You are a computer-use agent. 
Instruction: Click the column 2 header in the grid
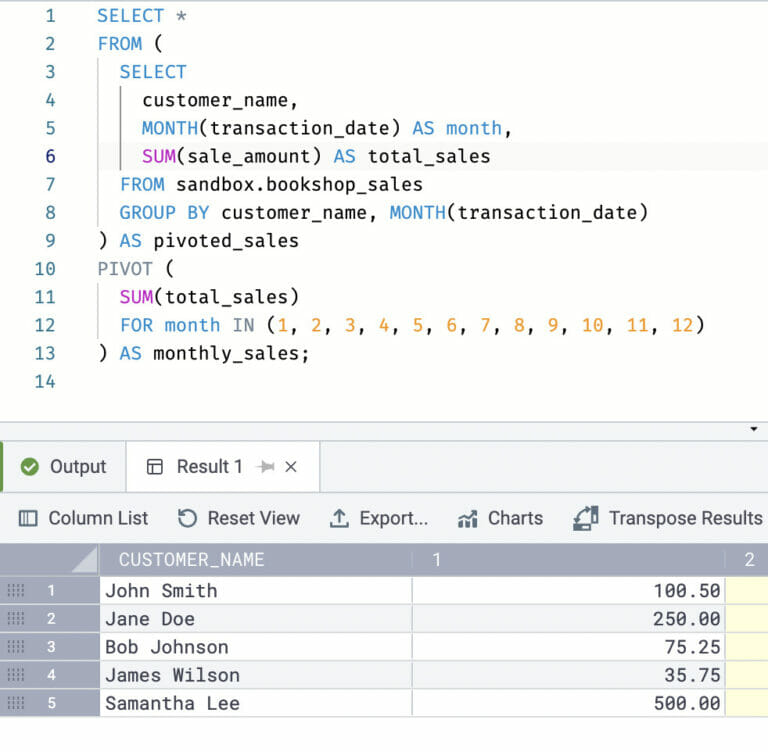(748, 560)
